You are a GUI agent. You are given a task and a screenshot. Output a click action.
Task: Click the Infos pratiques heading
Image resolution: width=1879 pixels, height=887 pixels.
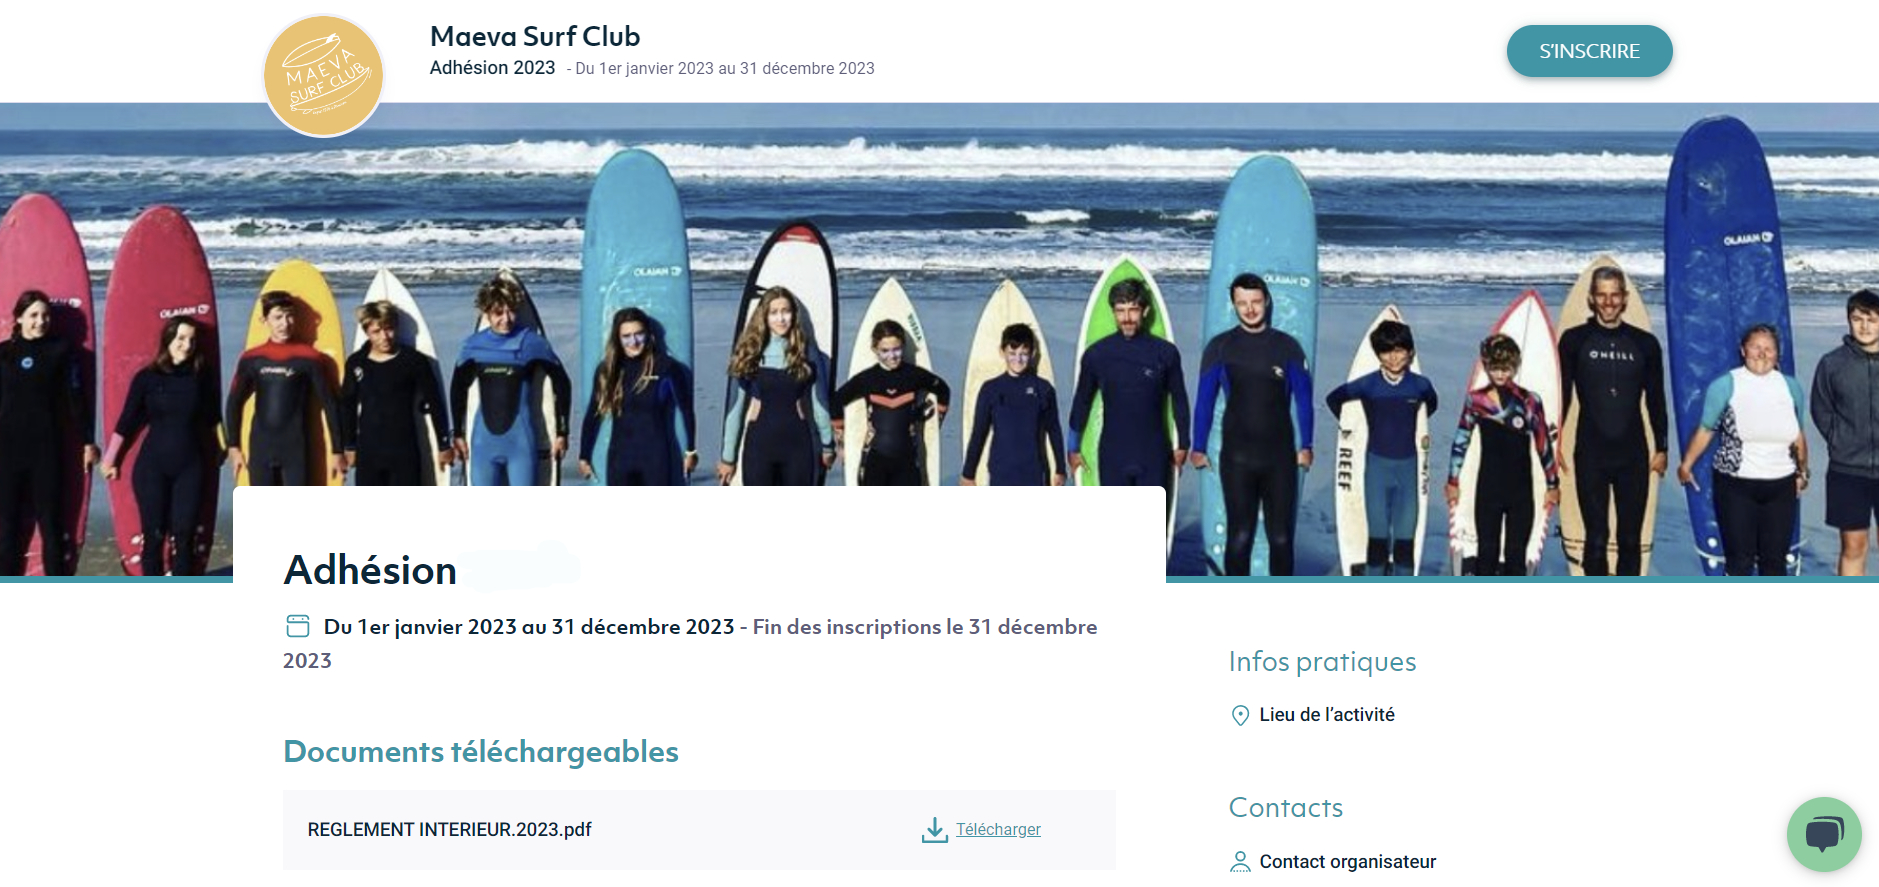(x=1322, y=662)
